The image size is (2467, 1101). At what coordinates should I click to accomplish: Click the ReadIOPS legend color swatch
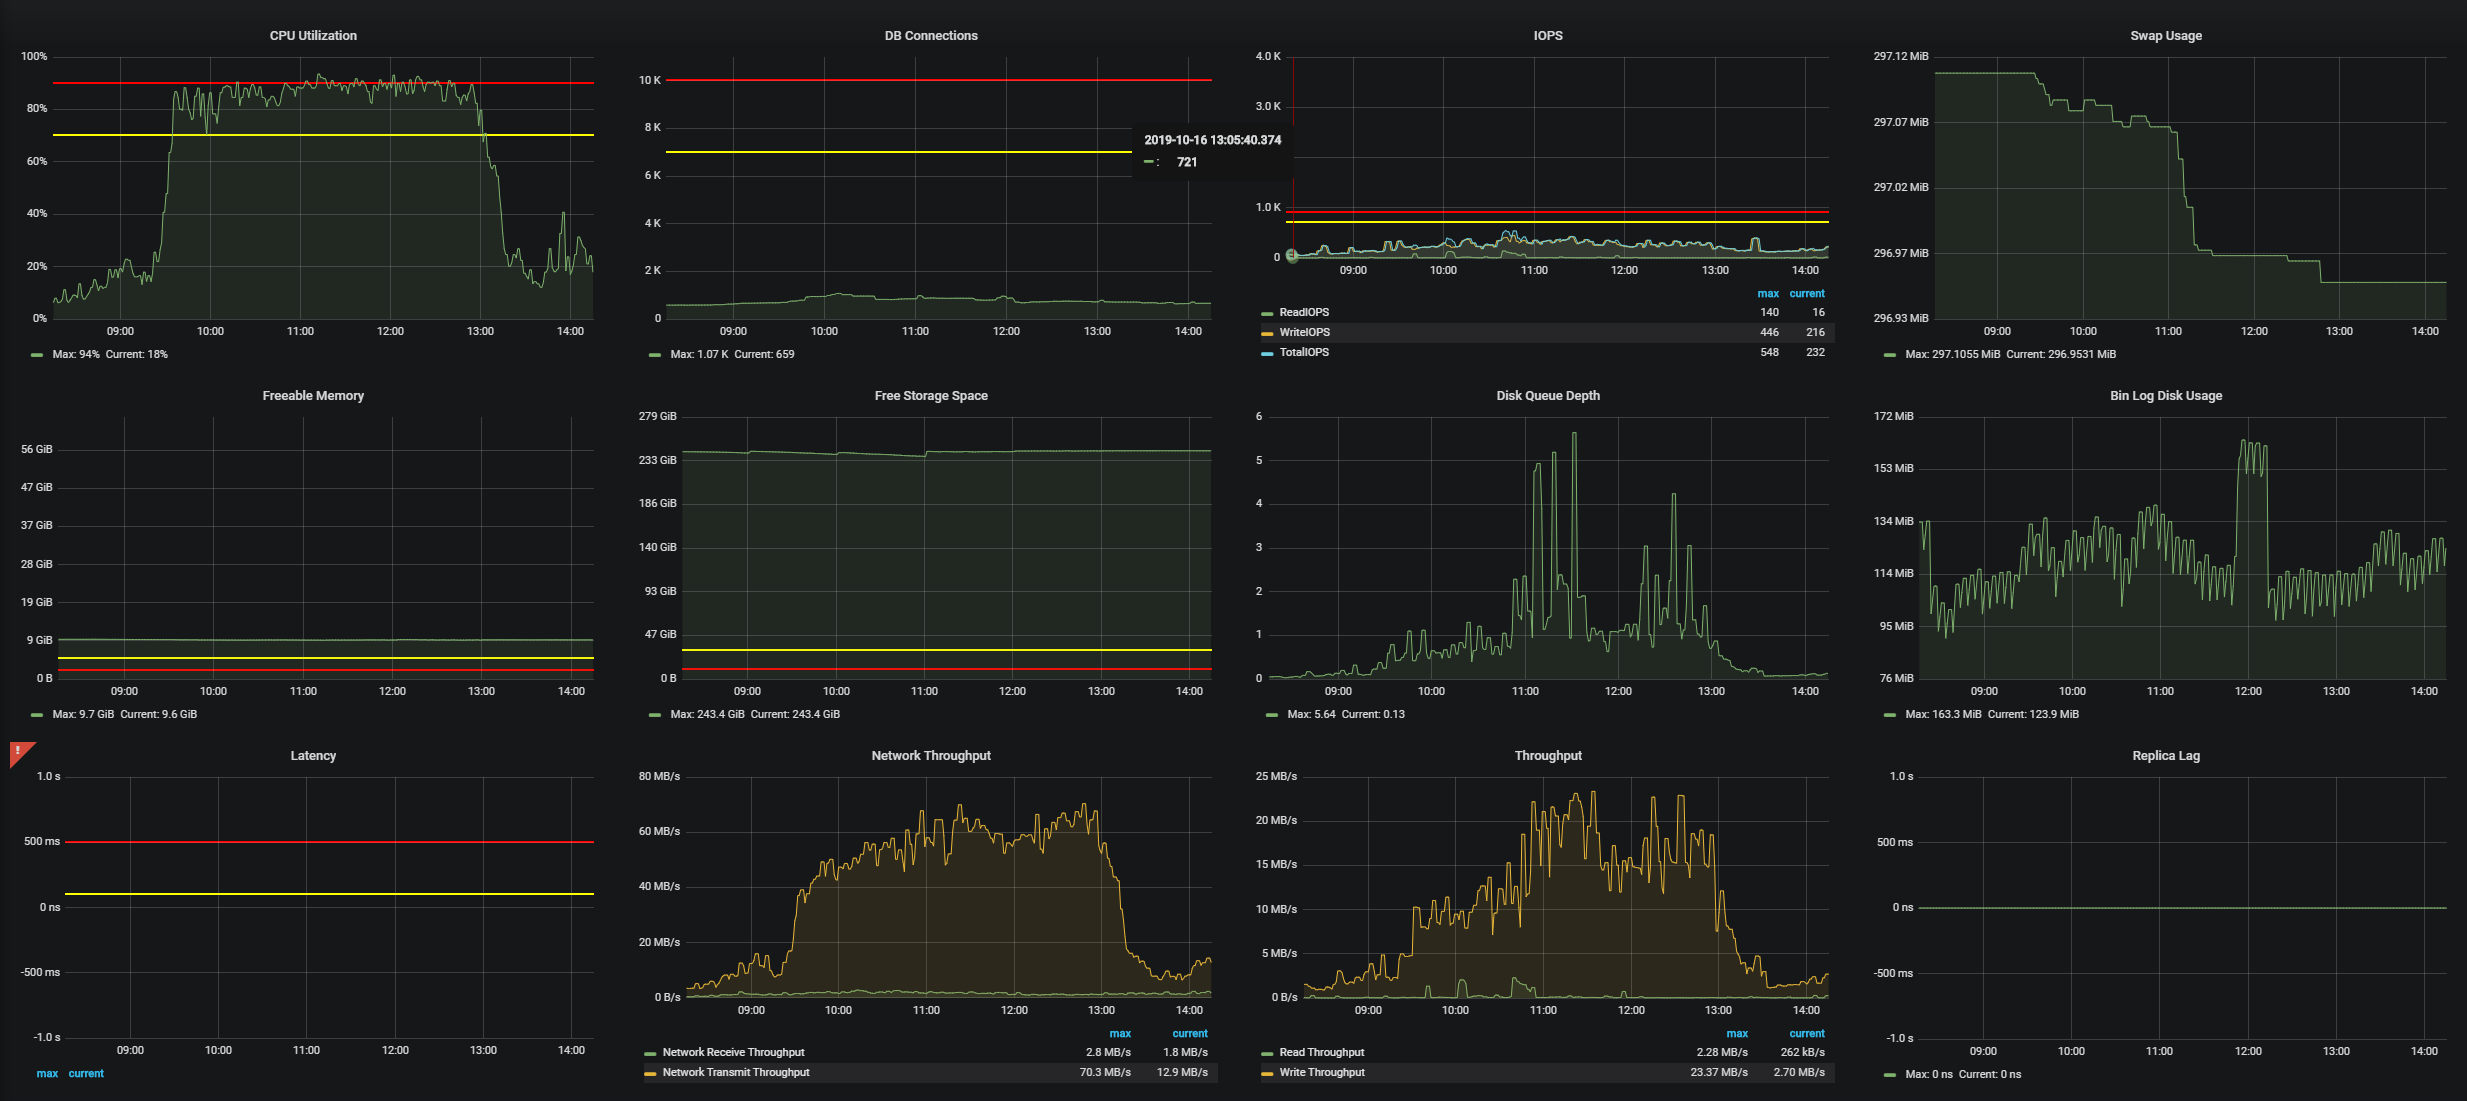click(1267, 313)
